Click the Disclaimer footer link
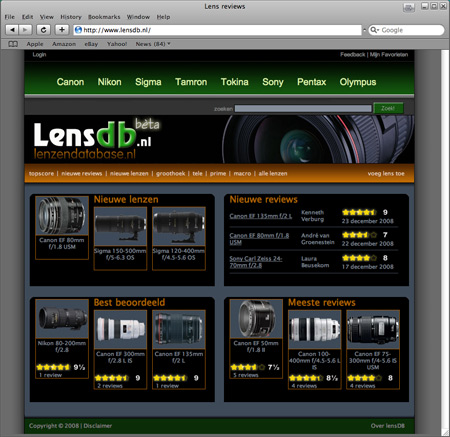The image size is (450, 437). [98, 426]
